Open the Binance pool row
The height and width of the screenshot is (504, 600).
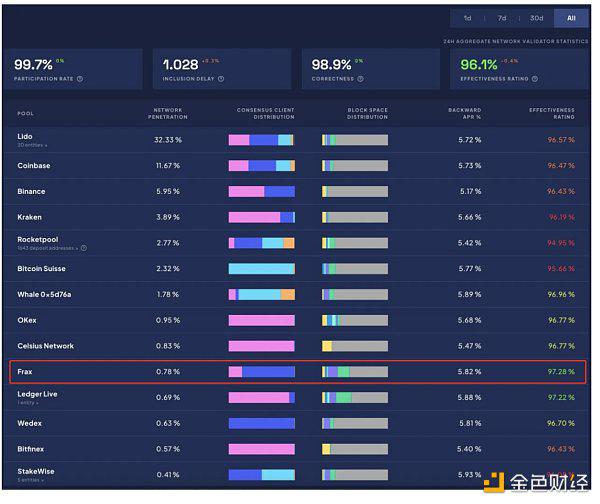coord(296,191)
